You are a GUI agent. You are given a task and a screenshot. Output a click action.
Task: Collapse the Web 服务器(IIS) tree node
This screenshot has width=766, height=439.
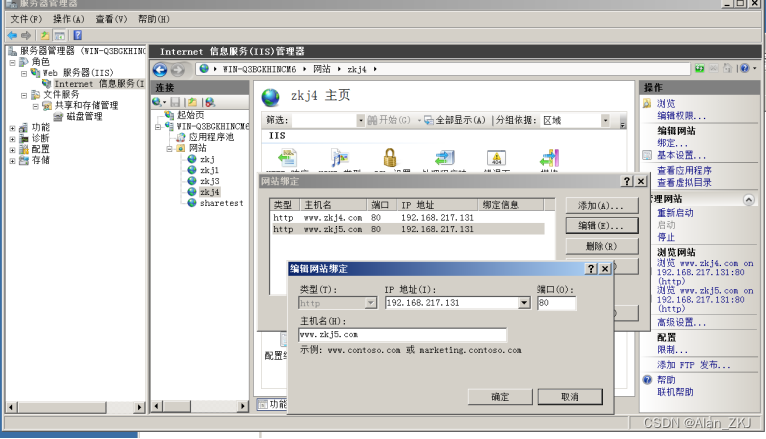(x=23, y=73)
